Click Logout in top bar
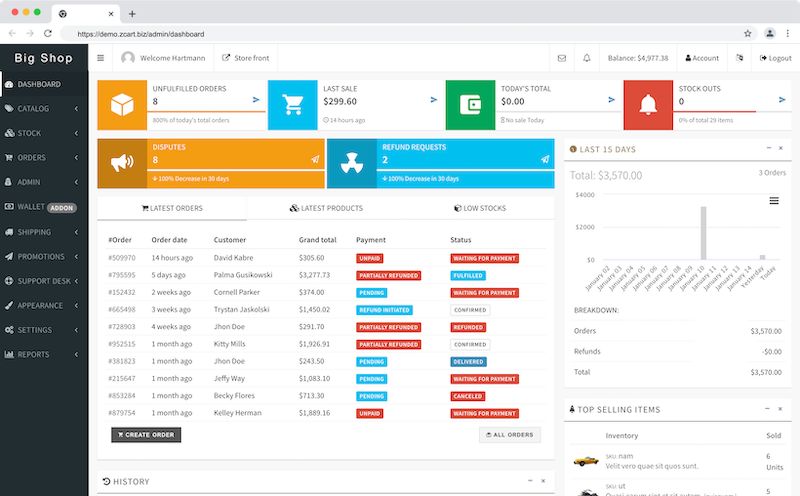The height and width of the screenshot is (496, 800). 776,58
